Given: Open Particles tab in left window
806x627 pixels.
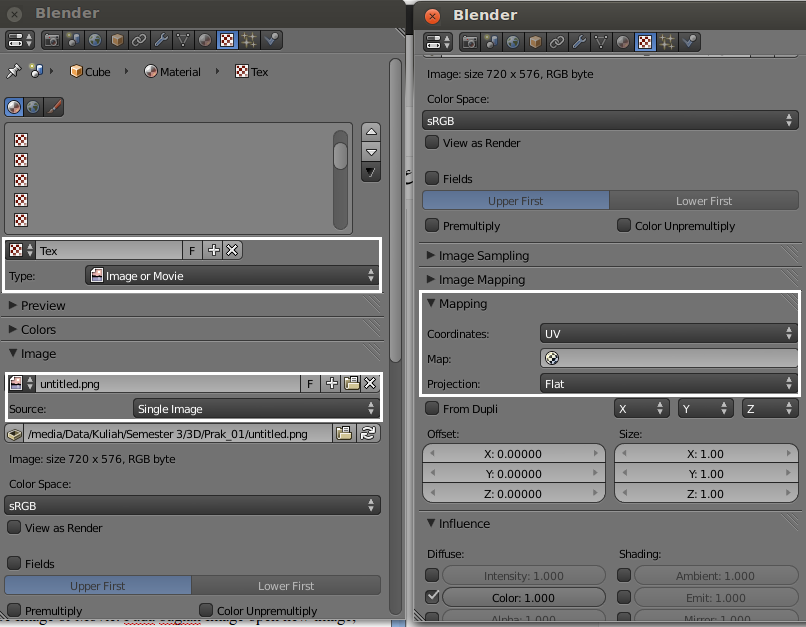Looking at the screenshot, I should tap(249, 40).
